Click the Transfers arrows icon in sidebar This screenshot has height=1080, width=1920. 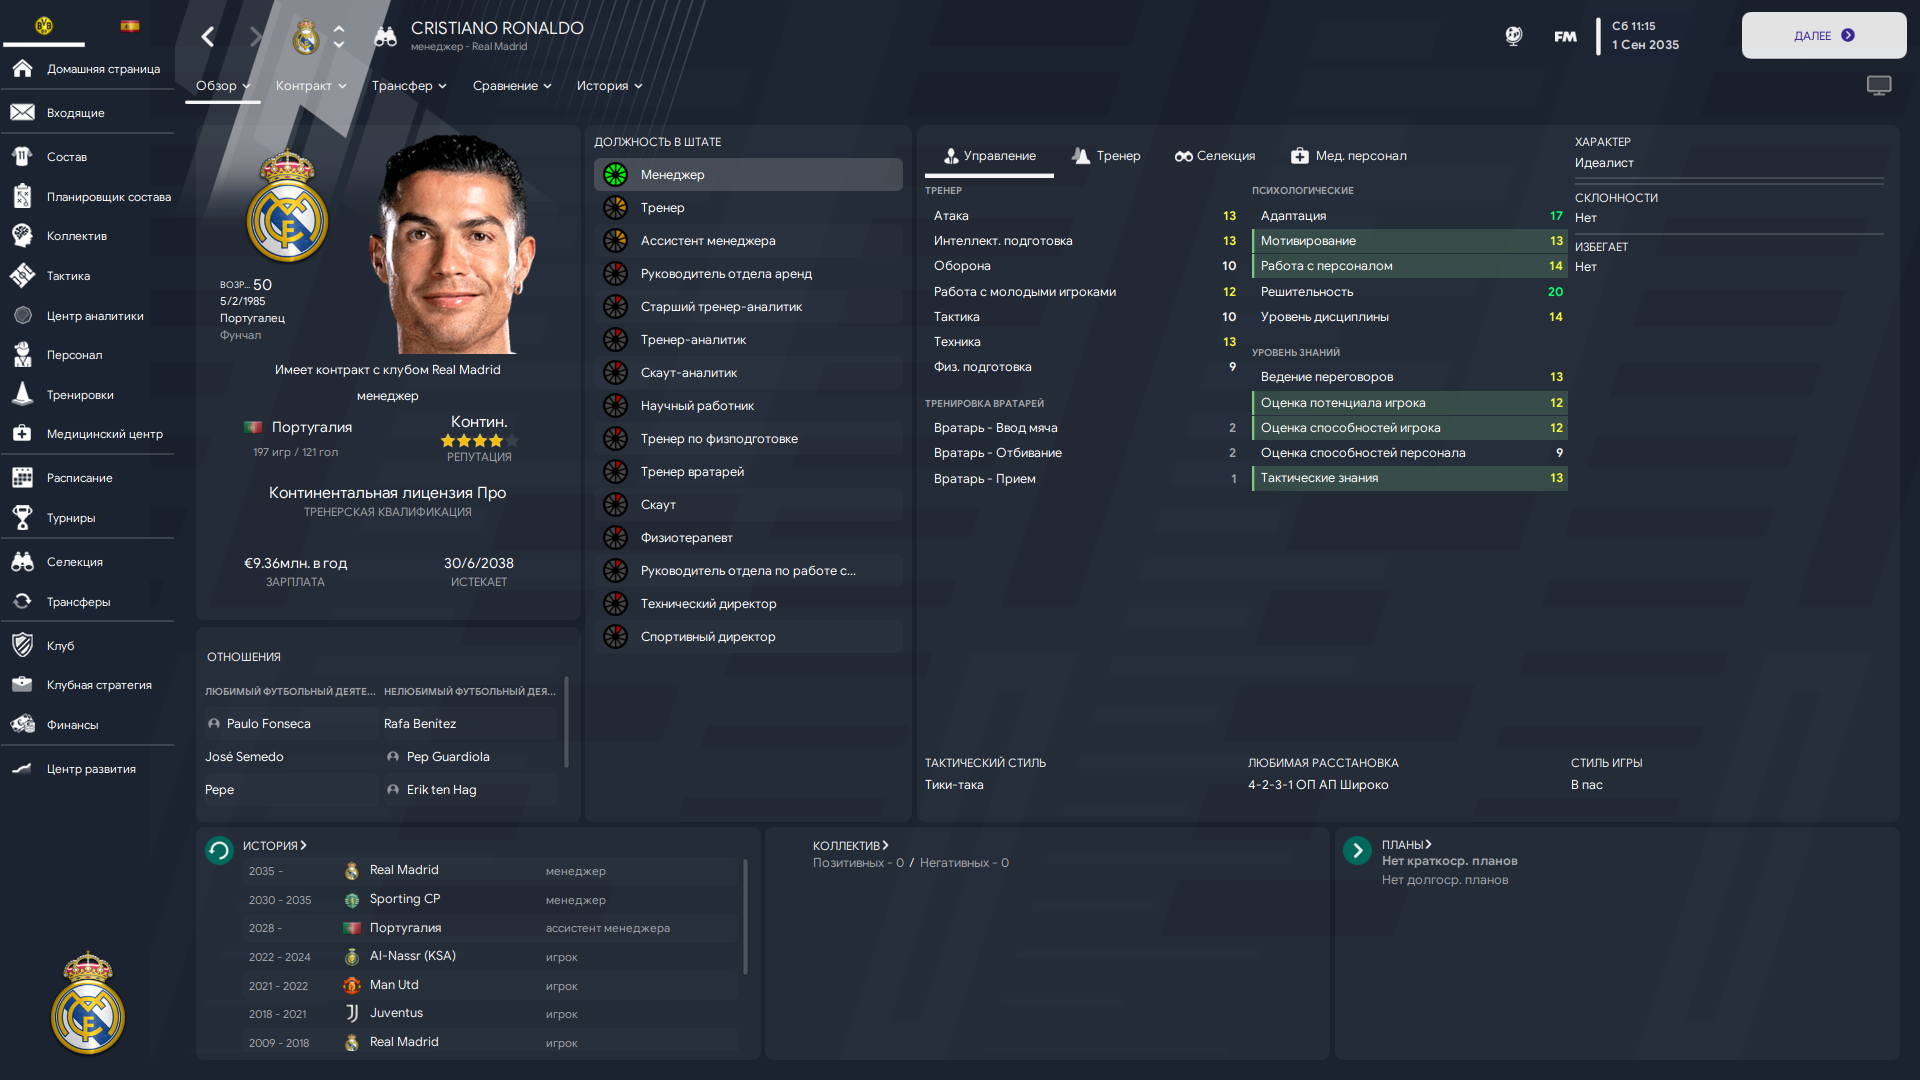click(x=22, y=601)
